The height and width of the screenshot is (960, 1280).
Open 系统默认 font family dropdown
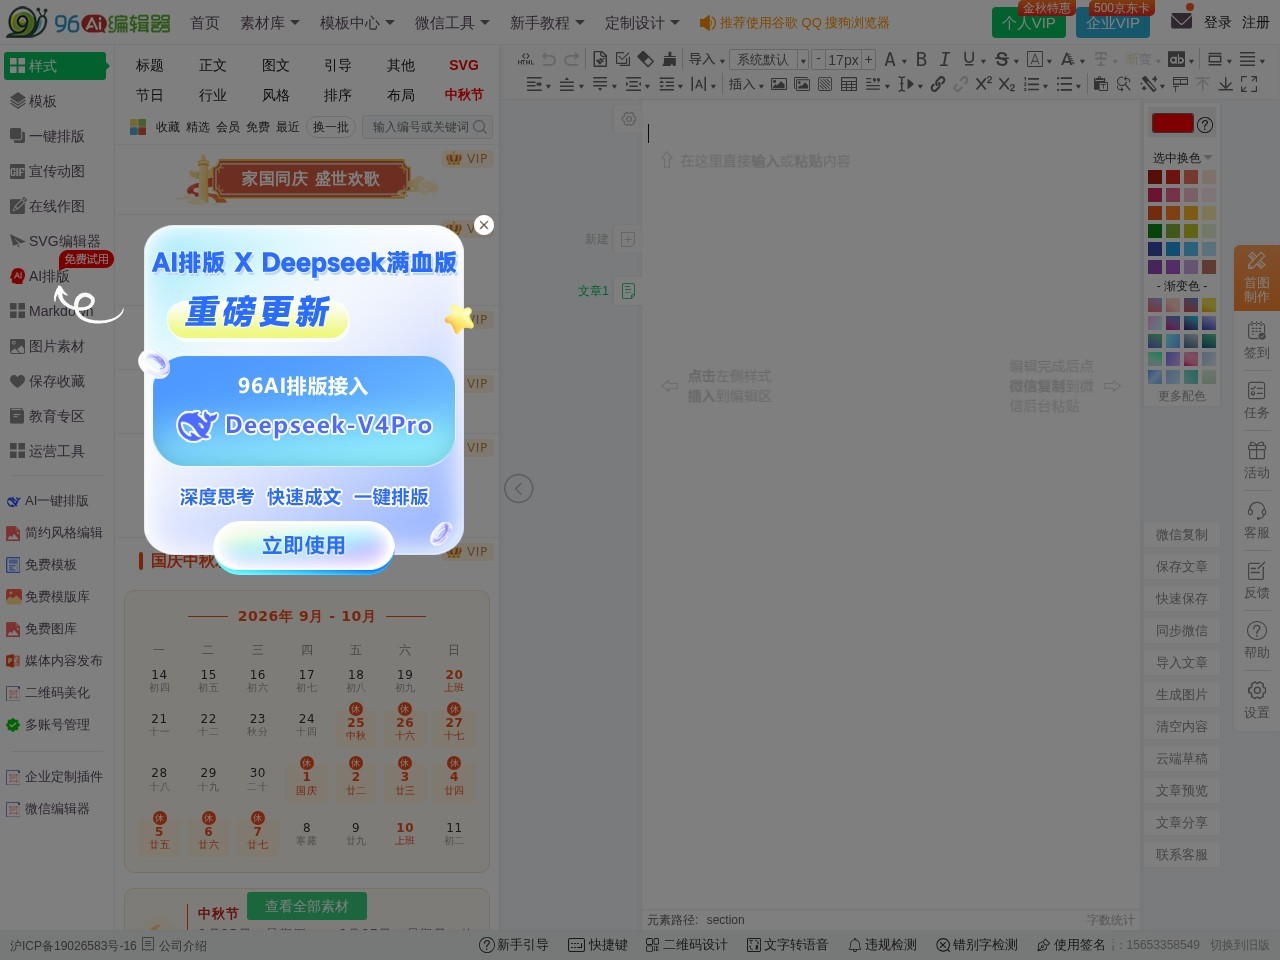tap(769, 59)
